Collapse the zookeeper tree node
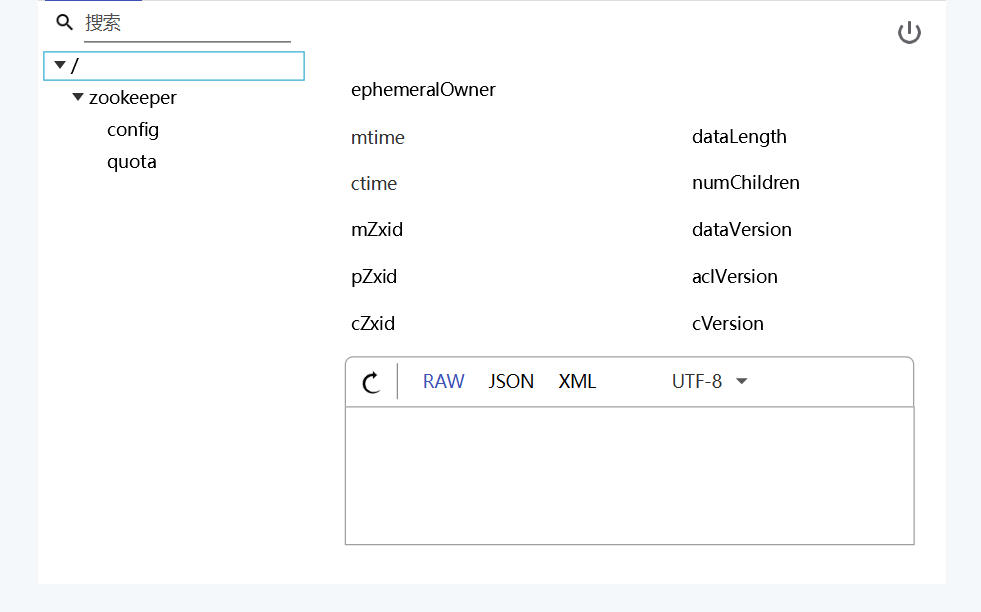The height and width of the screenshot is (612, 981). [x=78, y=97]
